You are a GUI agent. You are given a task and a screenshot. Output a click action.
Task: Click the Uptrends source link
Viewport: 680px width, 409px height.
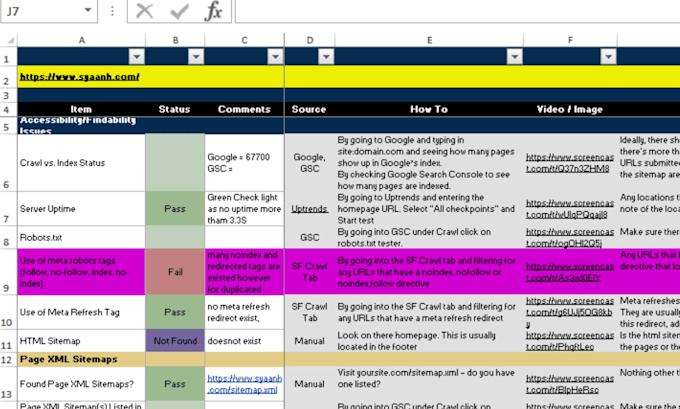coord(309,209)
